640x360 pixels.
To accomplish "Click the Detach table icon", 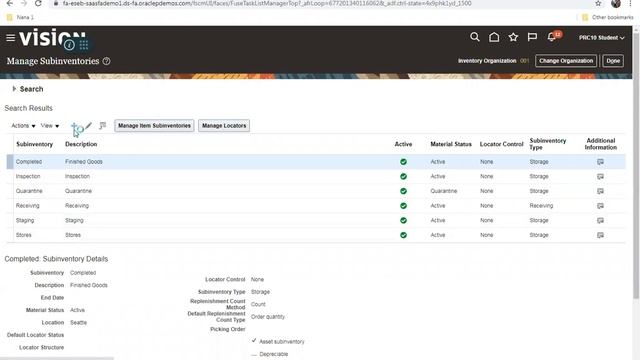I will click(102, 126).
